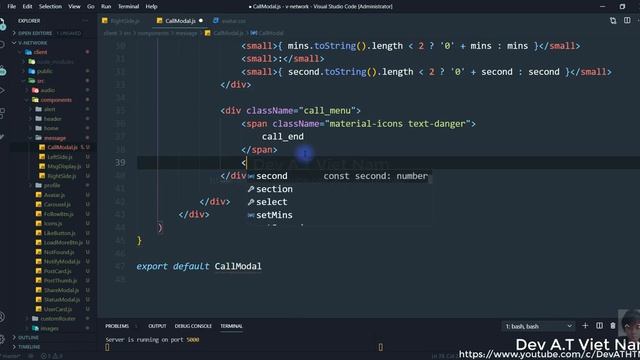Switch to the CallModal.js editor tab

click(180, 21)
